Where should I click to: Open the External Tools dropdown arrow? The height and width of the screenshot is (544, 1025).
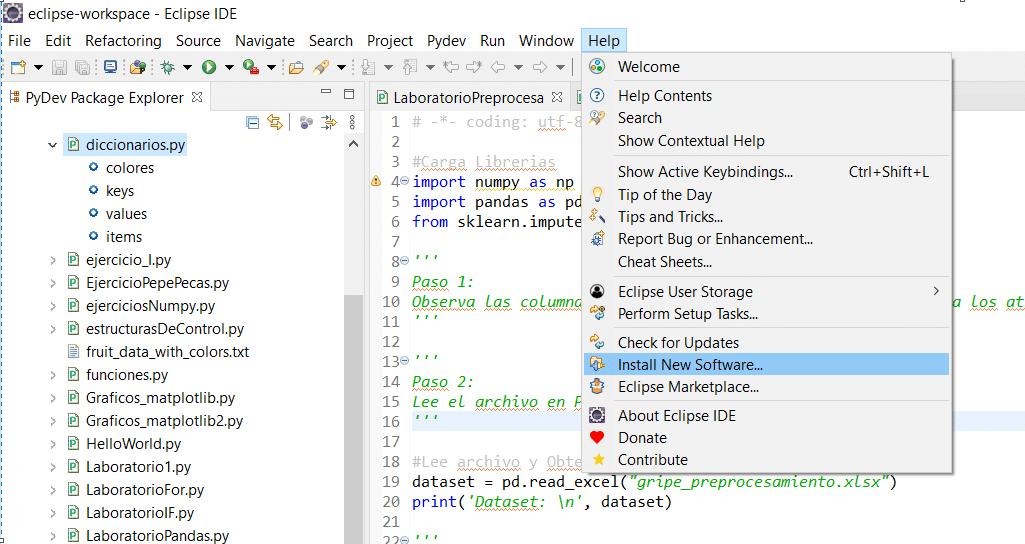271,67
